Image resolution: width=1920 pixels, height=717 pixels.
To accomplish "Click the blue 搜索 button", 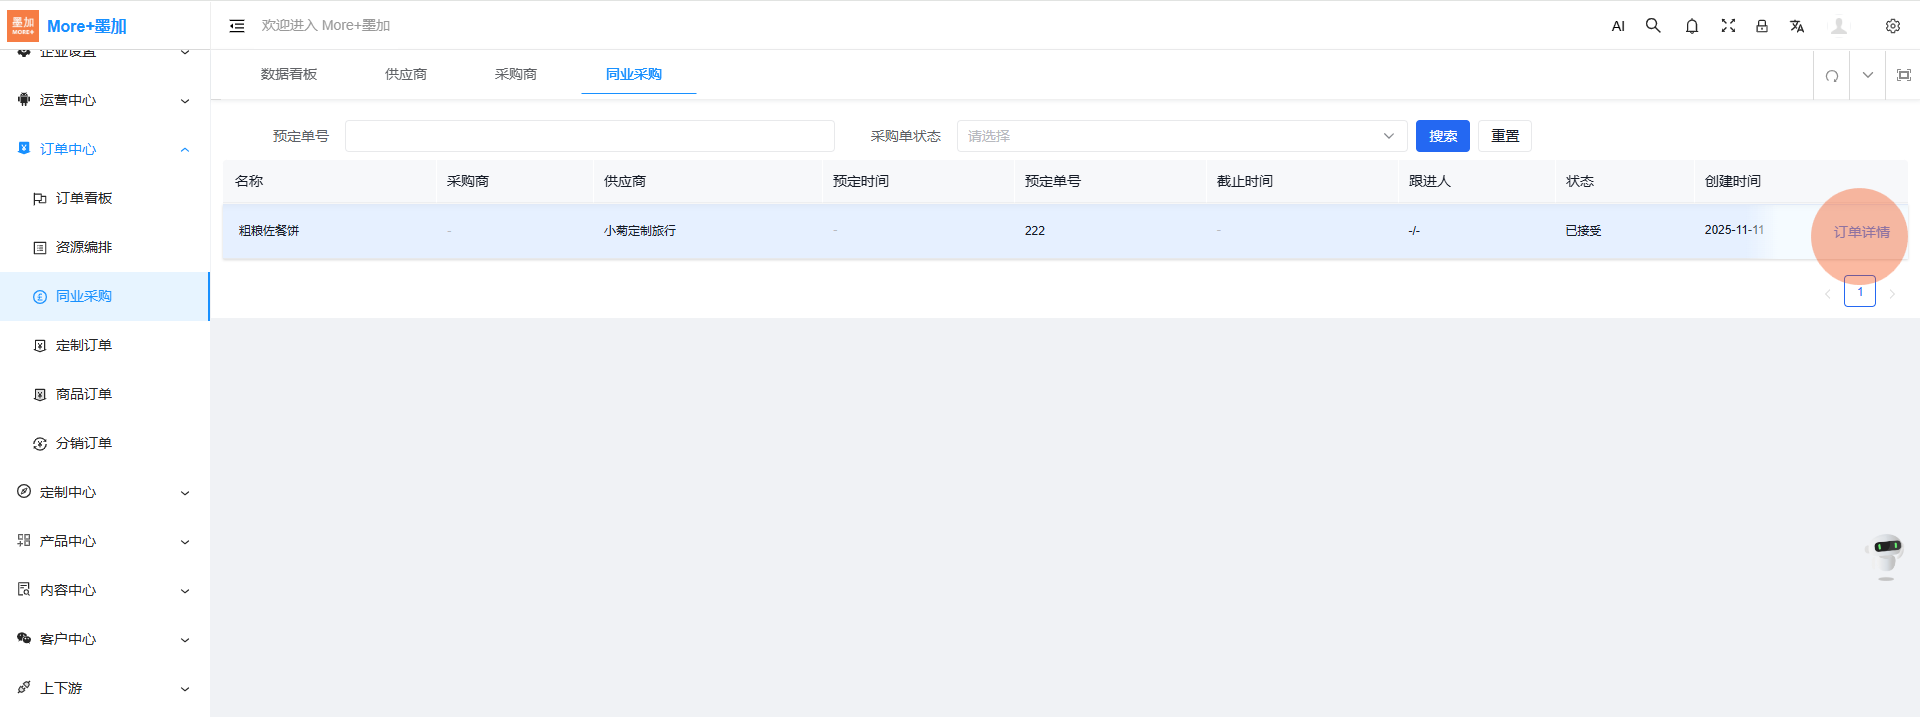I will pos(1442,136).
